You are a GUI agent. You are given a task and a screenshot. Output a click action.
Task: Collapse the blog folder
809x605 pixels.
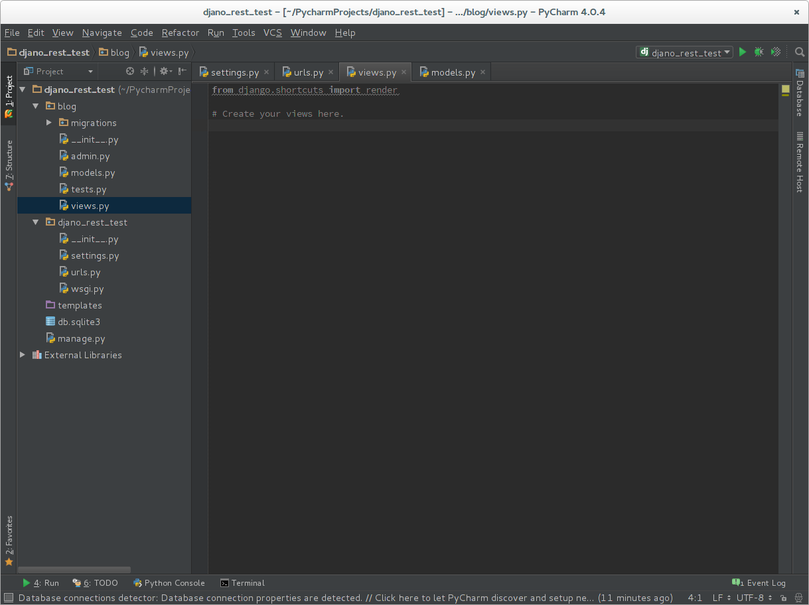(36, 106)
